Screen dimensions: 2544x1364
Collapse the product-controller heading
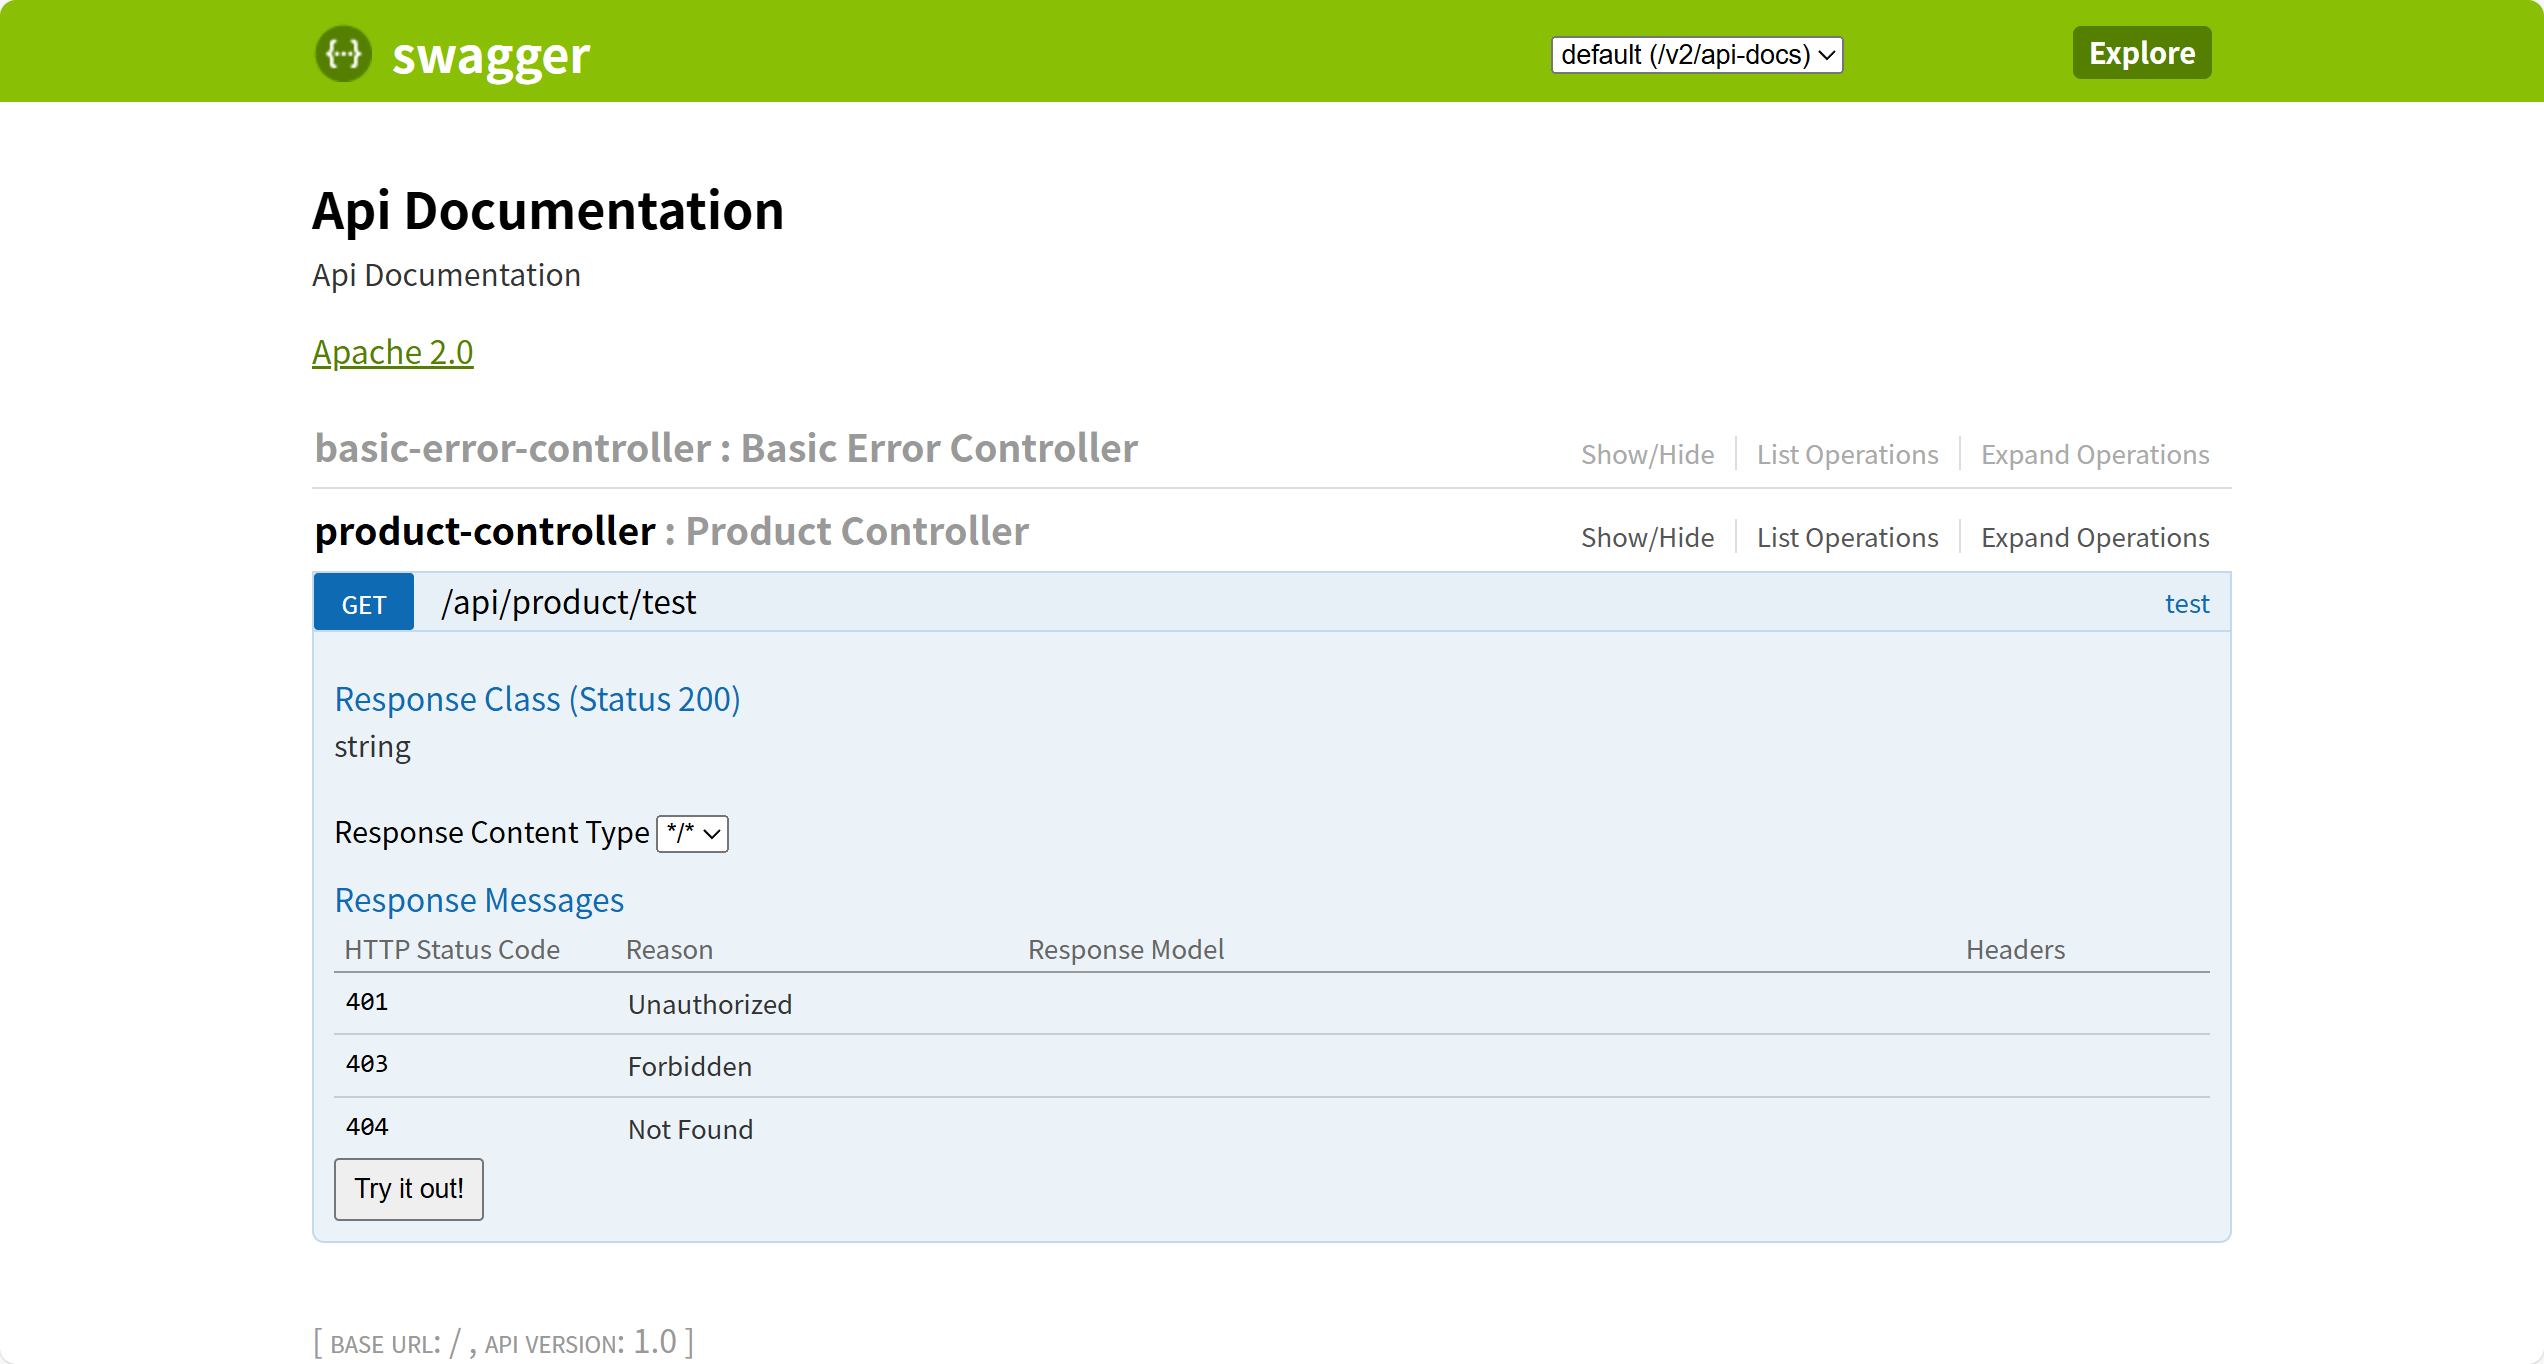(x=485, y=531)
